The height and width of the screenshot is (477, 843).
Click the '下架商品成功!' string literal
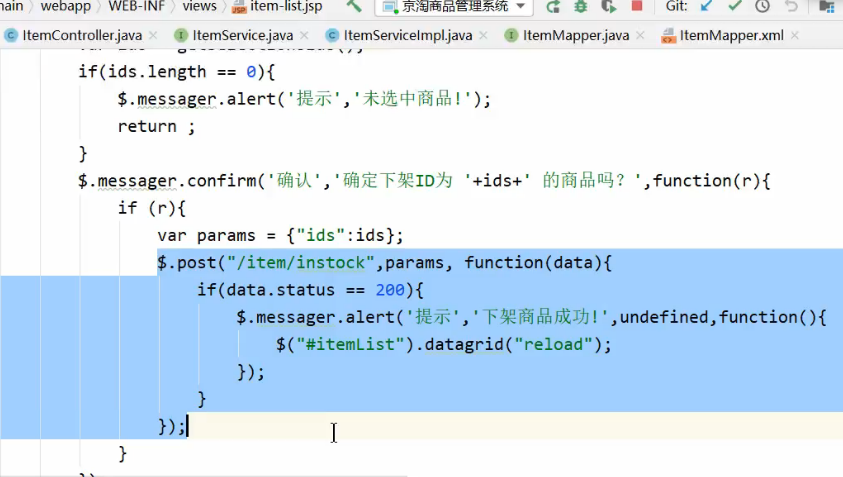pyautogui.click(x=541, y=317)
